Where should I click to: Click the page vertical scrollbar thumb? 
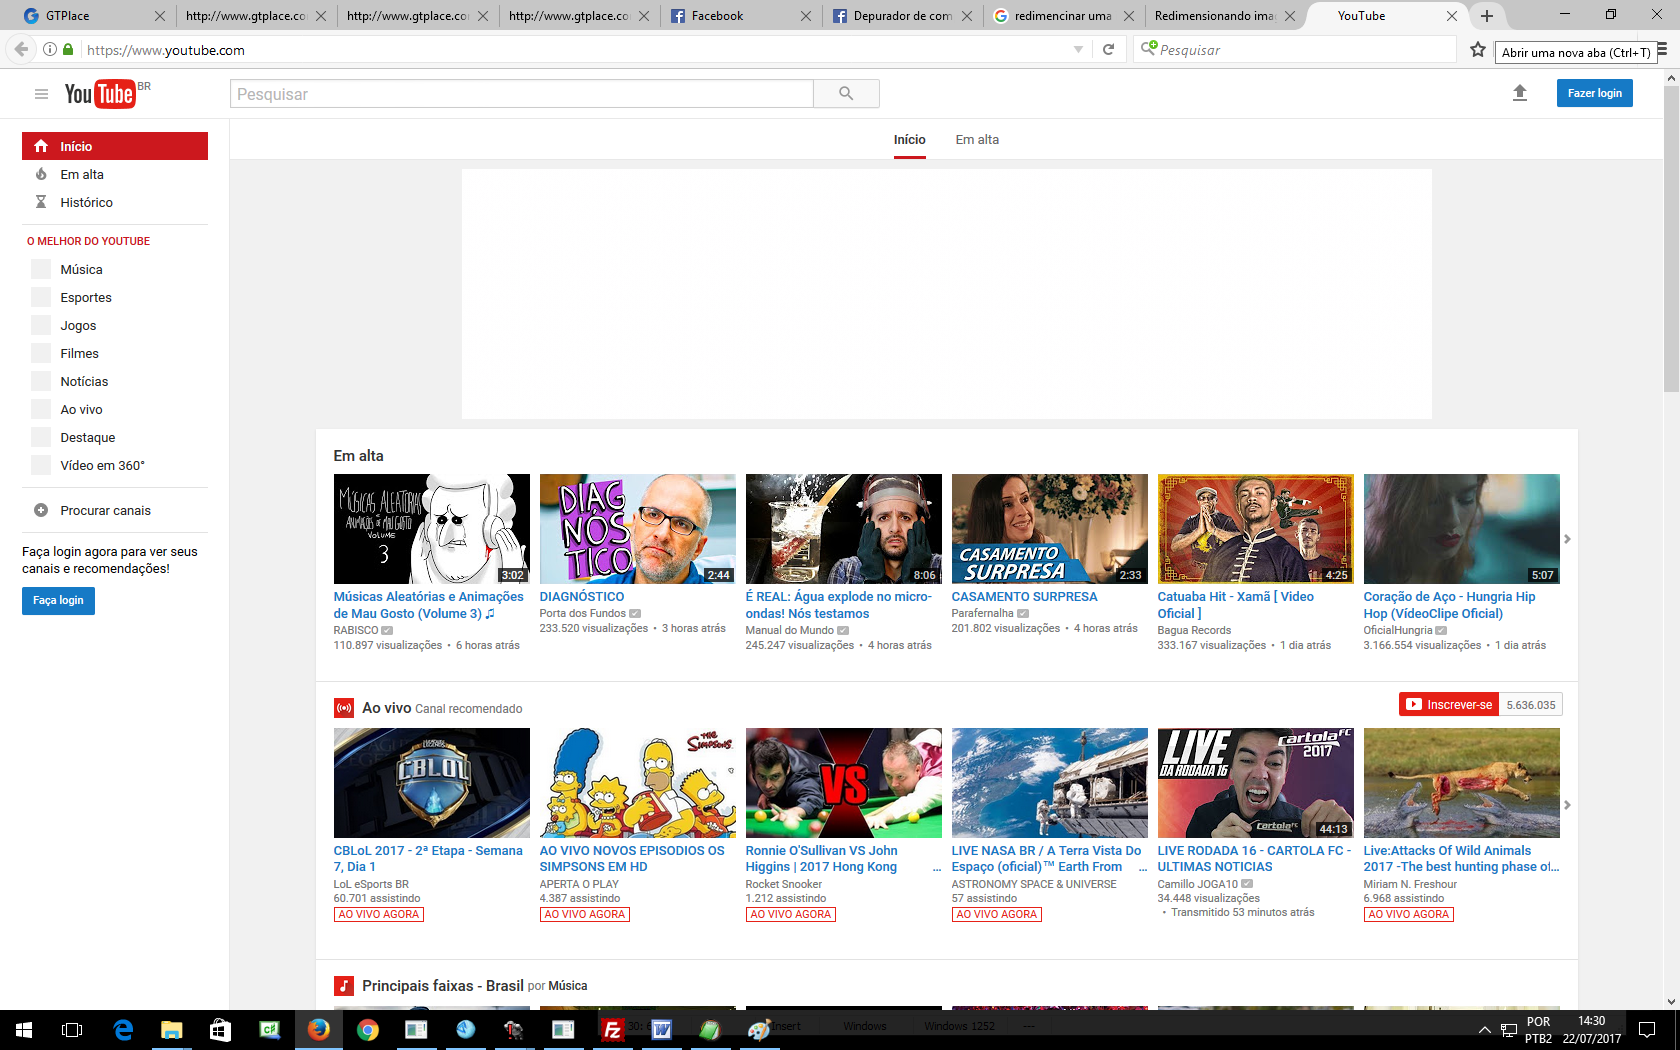click(1671, 238)
